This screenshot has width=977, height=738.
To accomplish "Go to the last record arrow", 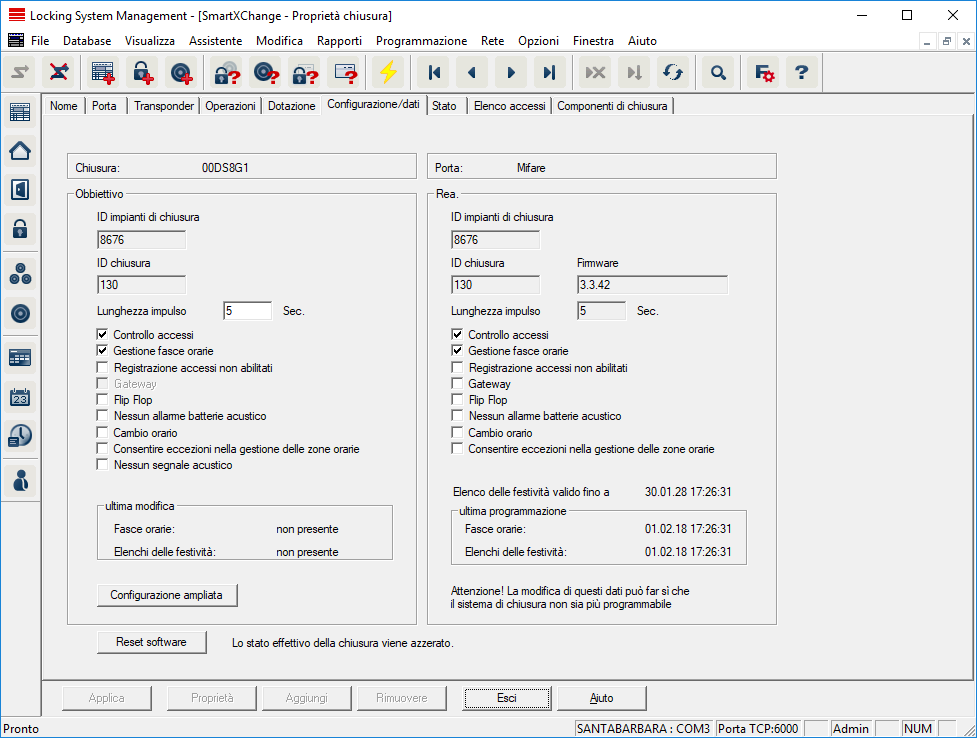I will coord(548,72).
